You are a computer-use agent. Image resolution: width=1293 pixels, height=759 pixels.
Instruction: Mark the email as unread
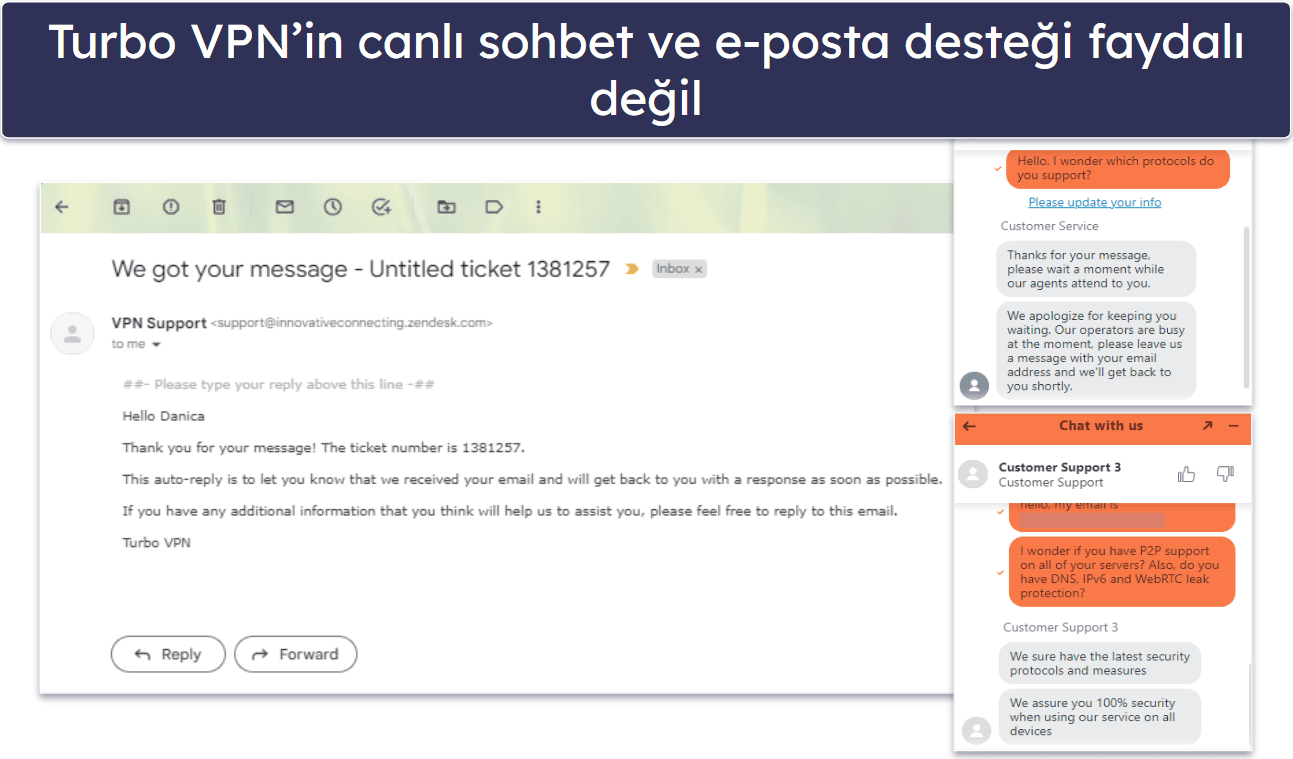285,207
